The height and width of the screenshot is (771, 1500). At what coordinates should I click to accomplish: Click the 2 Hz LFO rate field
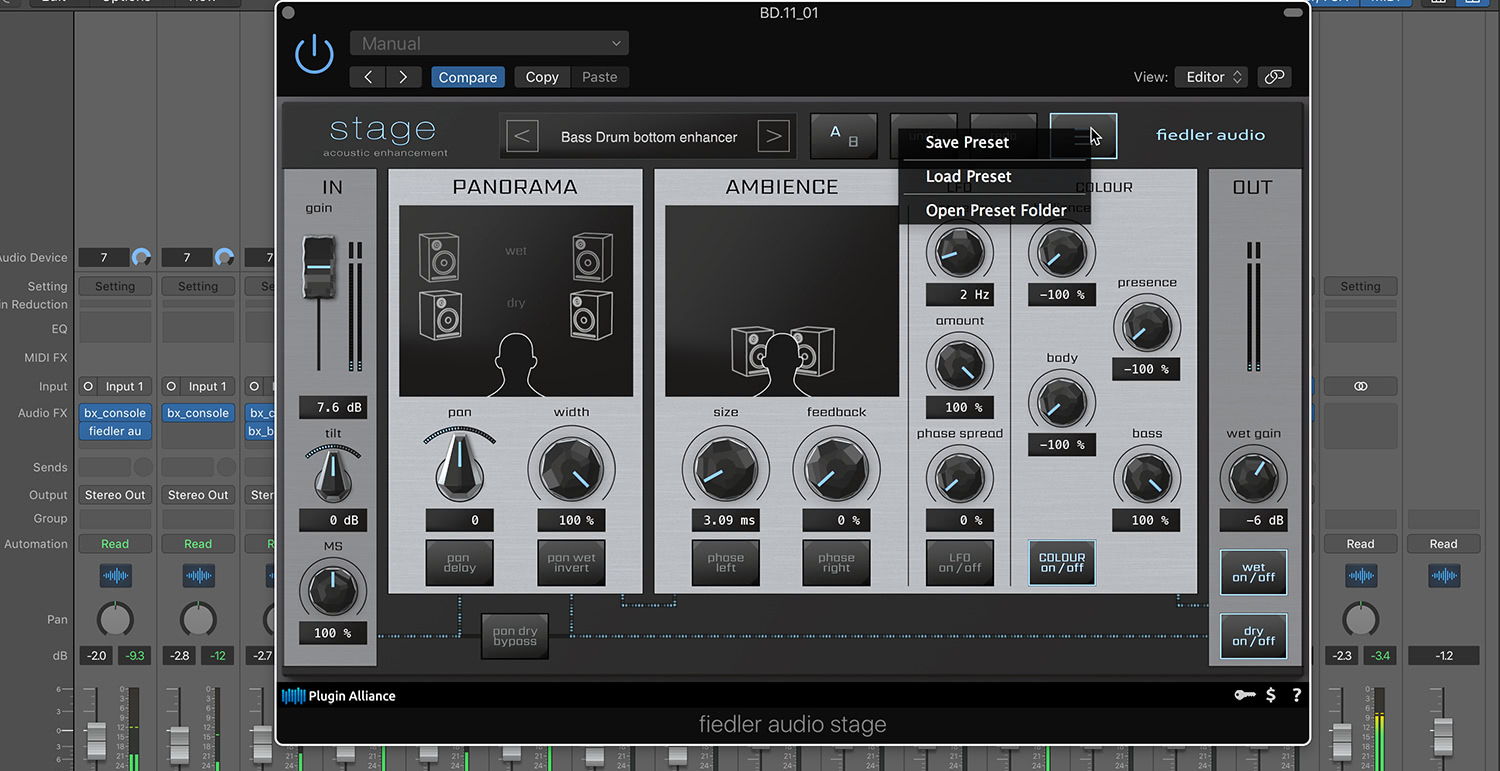[x=960, y=294]
